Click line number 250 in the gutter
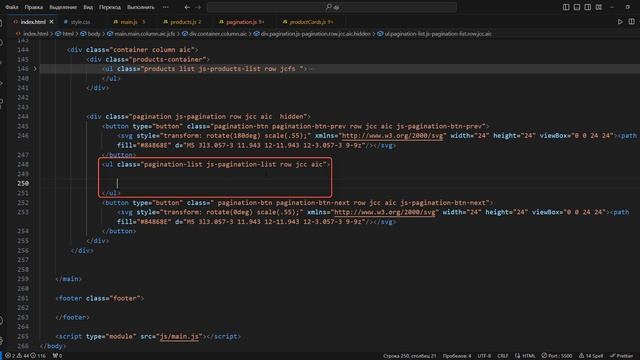This screenshot has width=640, height=360. pos(23,183)
